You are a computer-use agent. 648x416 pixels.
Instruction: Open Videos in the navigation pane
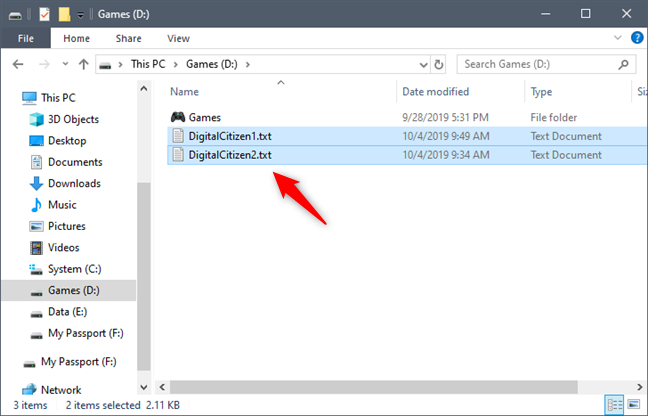point(63,247)
